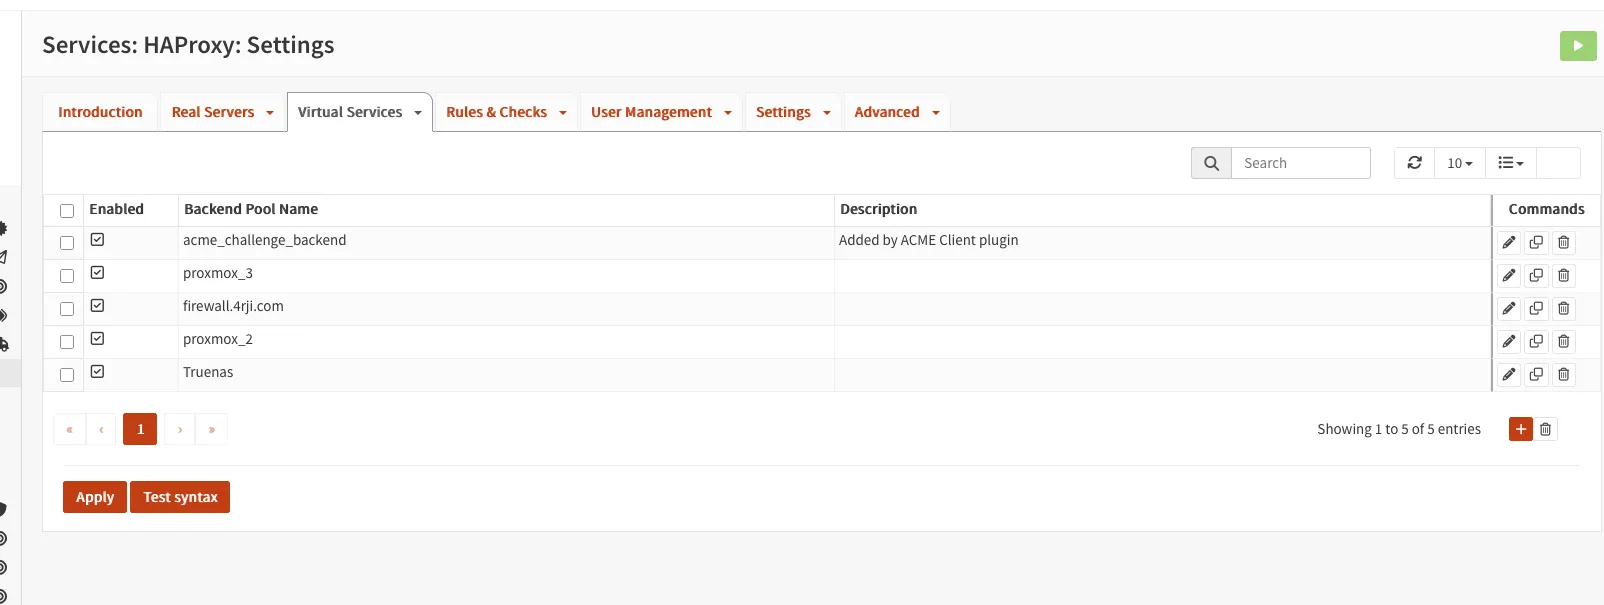Click the green play service button
Screen dimensions: 1604x605
(x=1577, y=46)
